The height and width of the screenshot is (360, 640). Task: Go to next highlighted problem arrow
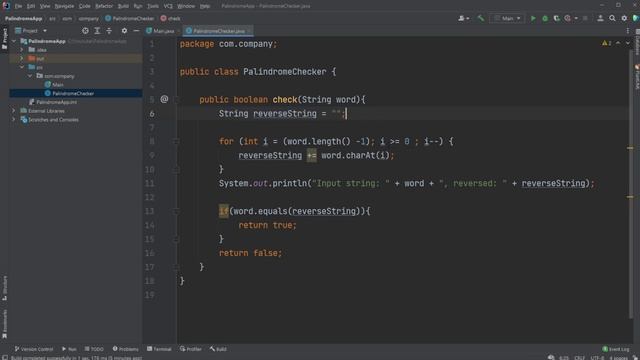click(628, 43)
